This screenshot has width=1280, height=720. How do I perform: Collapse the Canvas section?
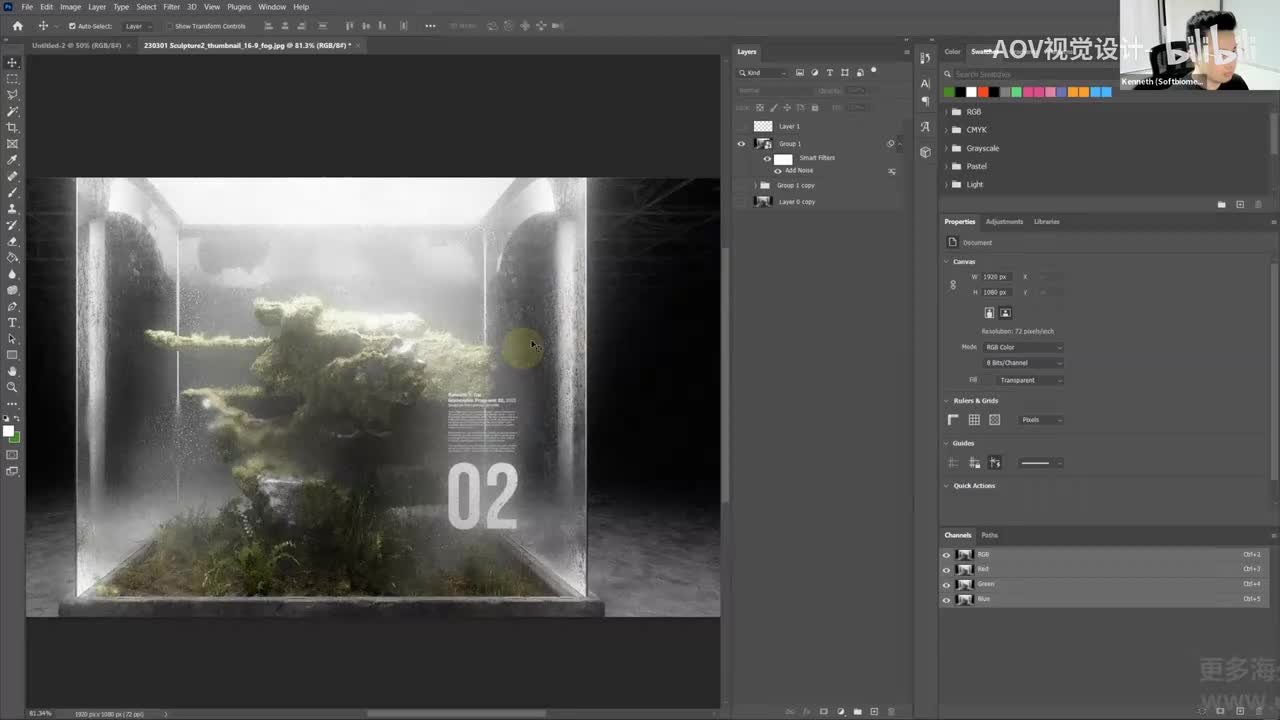click(x=947, y=262)
